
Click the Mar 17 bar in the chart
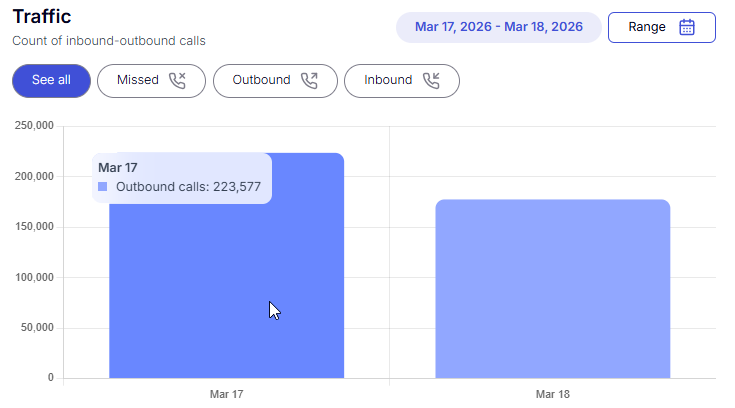(x=226, y=300)
